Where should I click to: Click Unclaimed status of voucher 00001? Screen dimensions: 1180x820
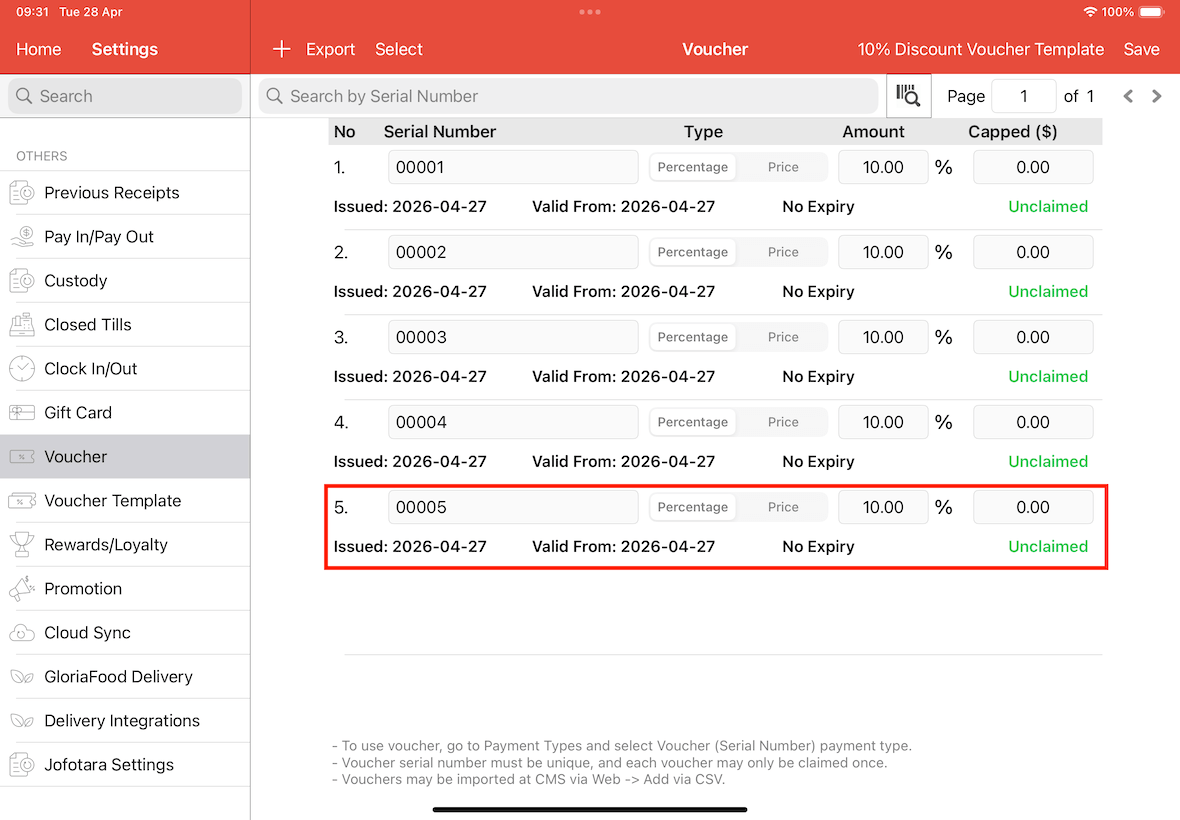[x=1048, y=206]
